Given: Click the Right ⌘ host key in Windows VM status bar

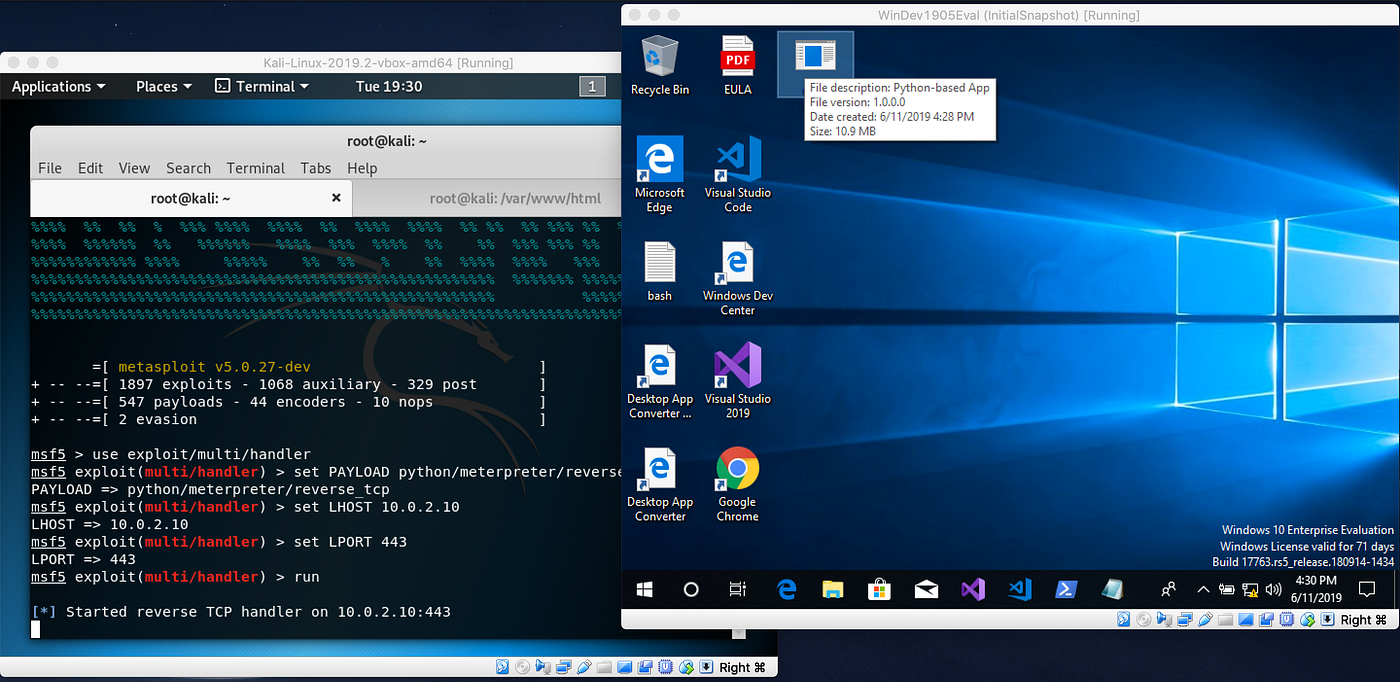Looking at the screenshot, I should pyautogui.click(x=1364, y=620).
